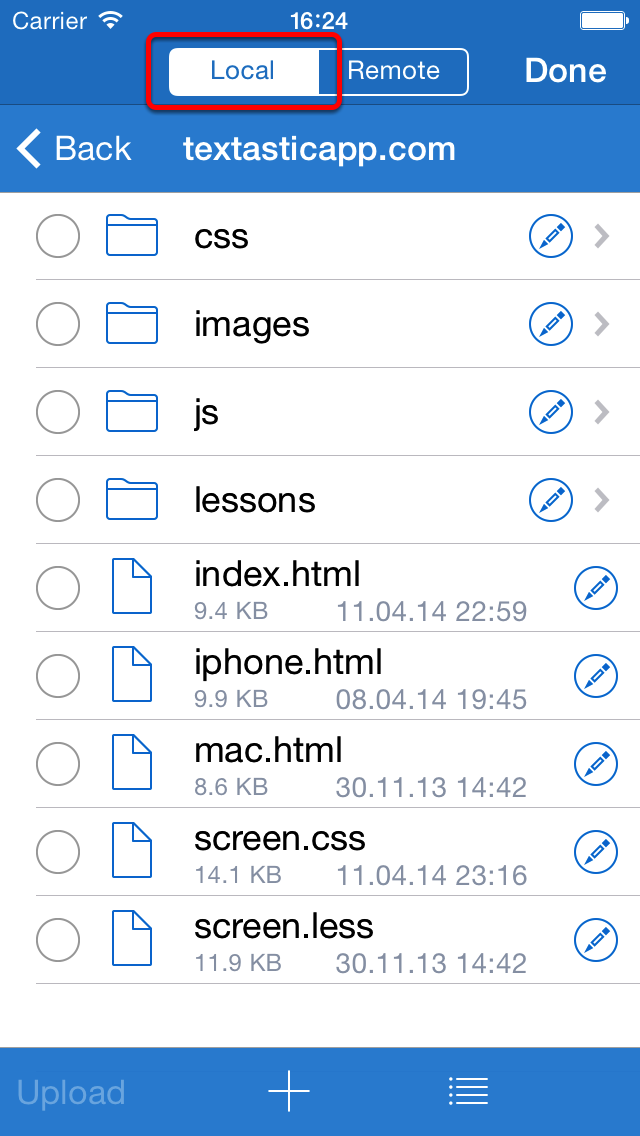Go Back to the previous folder
The height and width of the screenshot is (1136, 640).
pyautogui.click(x=73, y=149)
